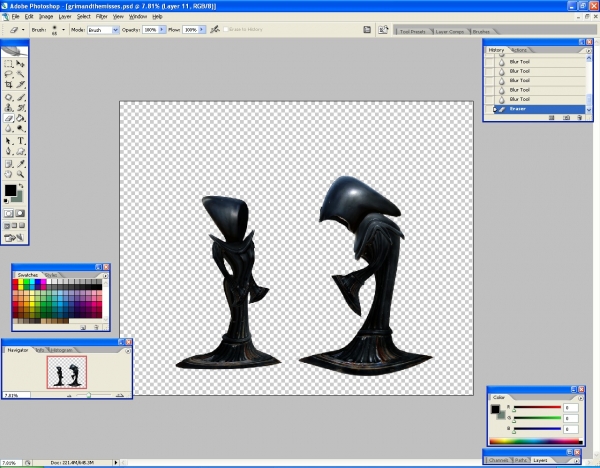Tick the Erase to History checkbox
Image resolution: width=600 pixels, height=468 pixels.
click(x=226, y=29)
